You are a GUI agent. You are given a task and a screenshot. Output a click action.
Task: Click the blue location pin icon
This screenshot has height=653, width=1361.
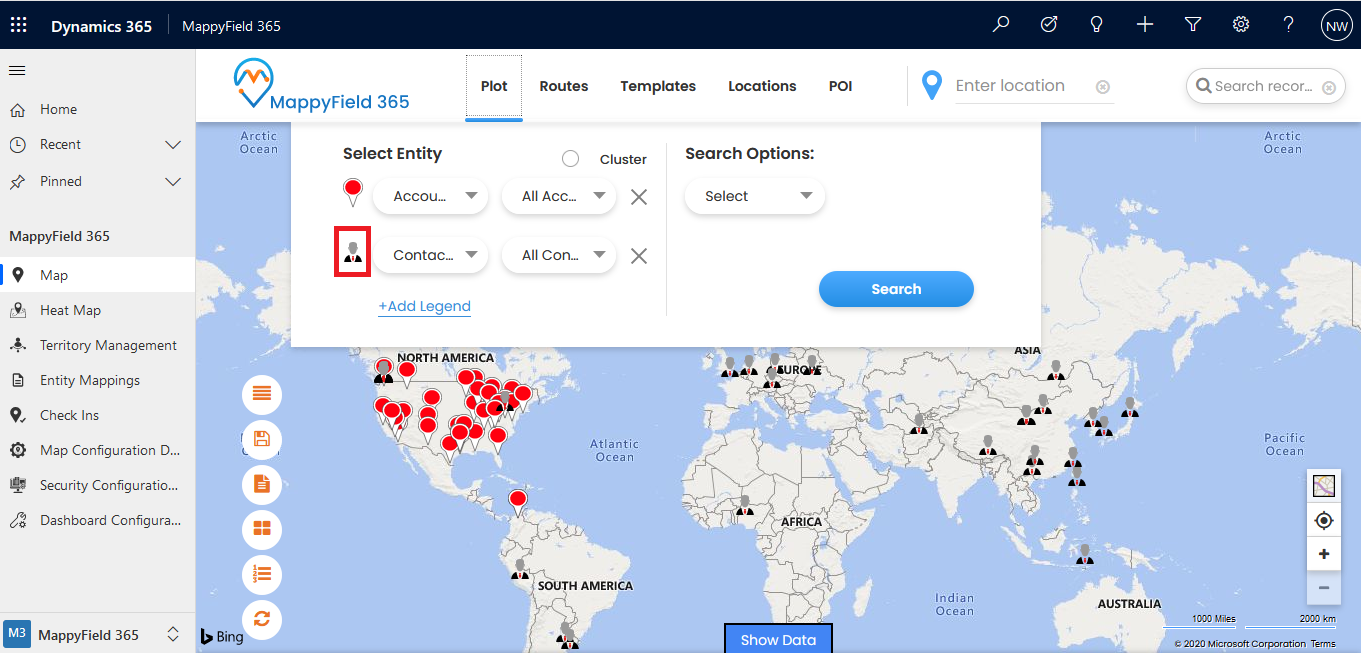932,86
